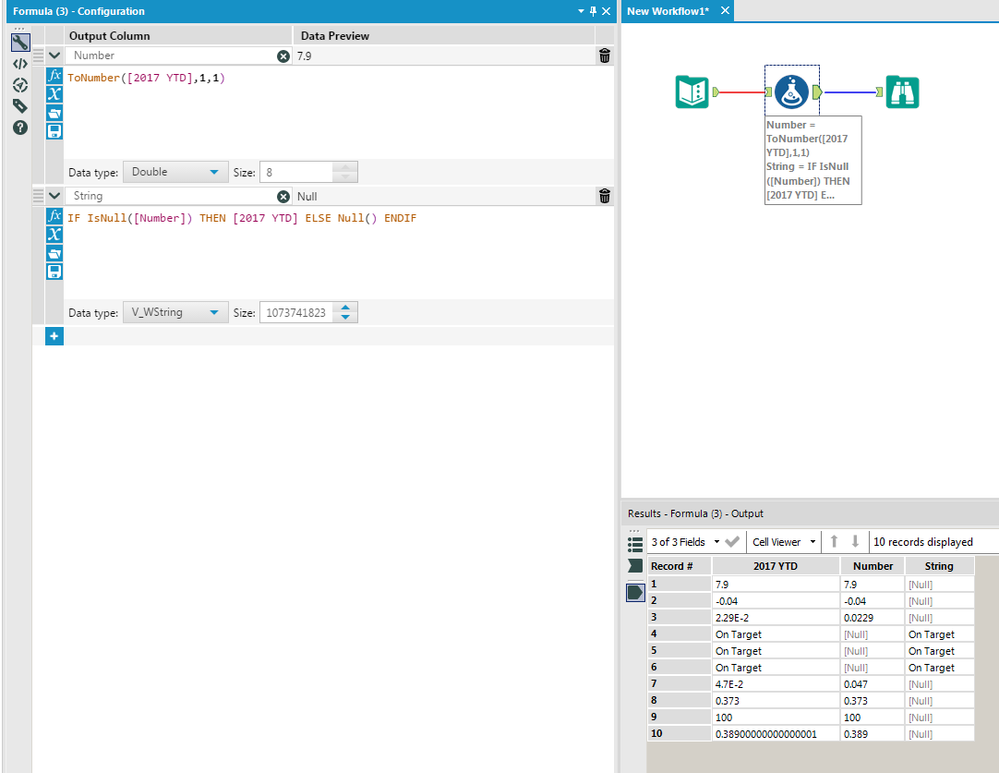Select the Browse tool on canvas
The width and height of the screenshot is (999, 773).
[902, 92]
